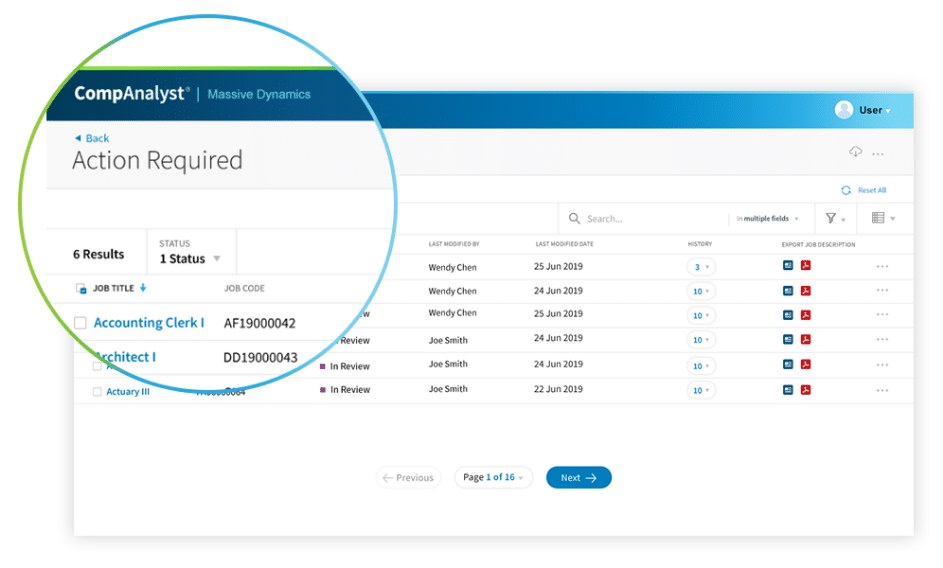
Task: Export Word for Wendy Chen 24 Jun row
Action: (788, 291)
